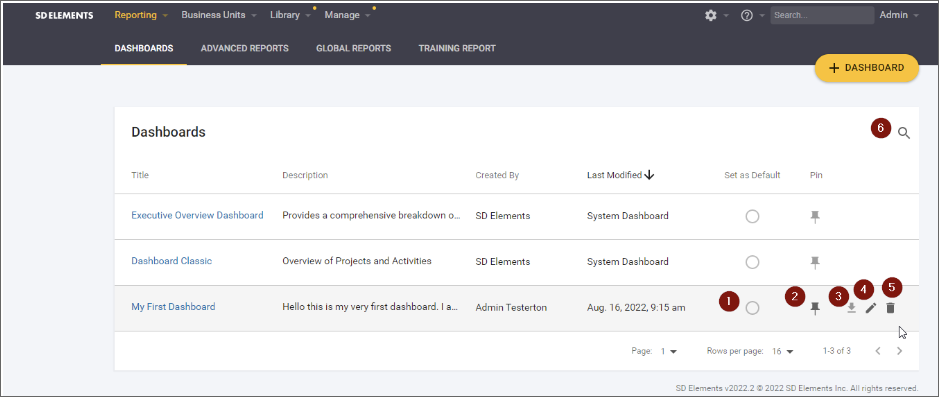Delete My First Dashboard with trash icon
The height and width of the screenshot is (397, 939).
click(890, 308)
